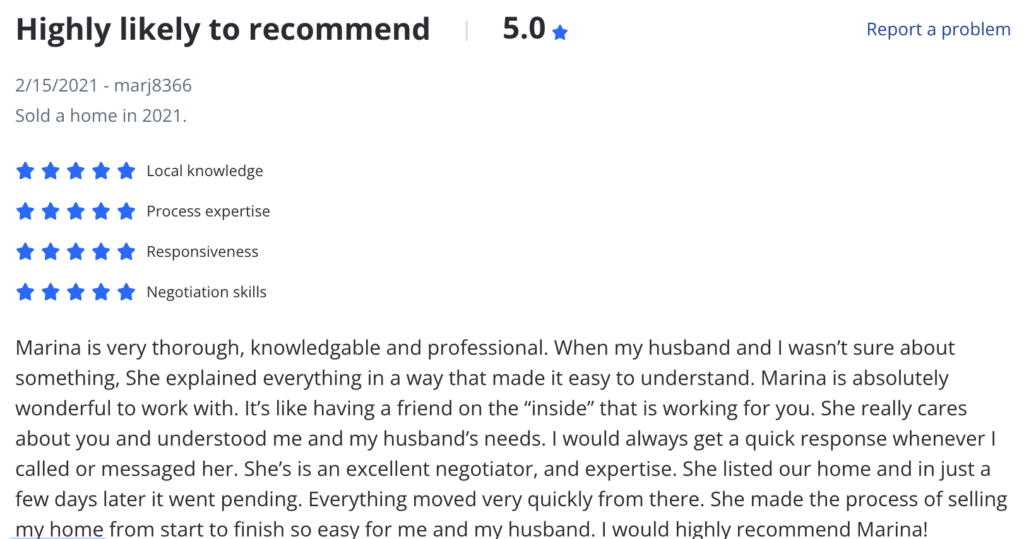Viewport: 1024px width, 539px height.
Task: Click the underlined 'my home' text
Action: (x=59, y=529)
